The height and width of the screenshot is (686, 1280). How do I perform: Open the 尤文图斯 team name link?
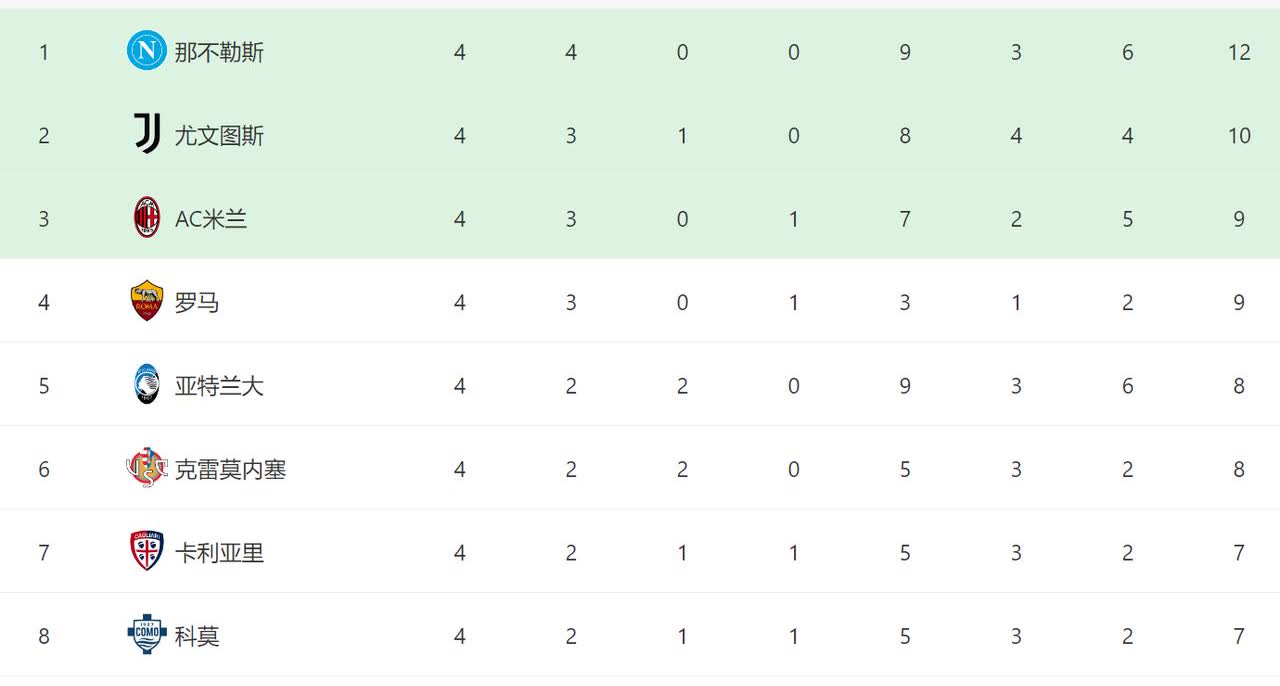[x=219, y=135]
